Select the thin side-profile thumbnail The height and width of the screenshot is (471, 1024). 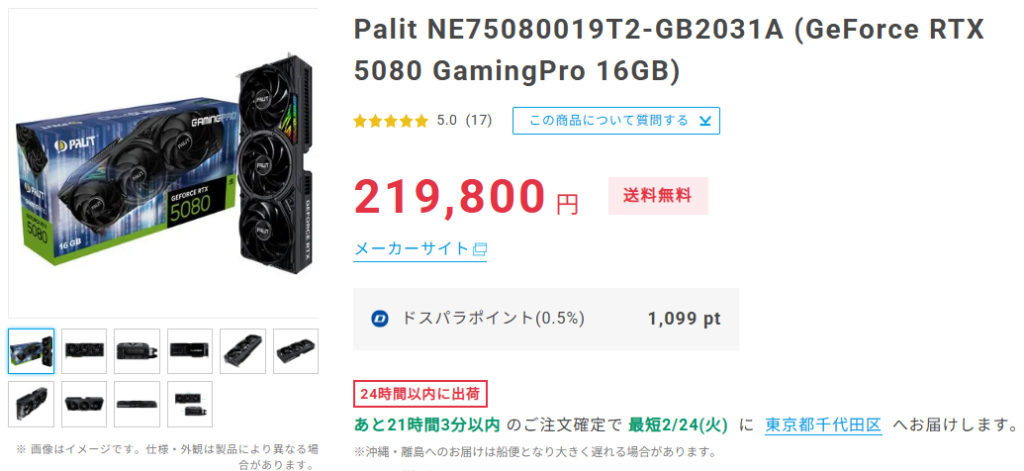point(137,404)
